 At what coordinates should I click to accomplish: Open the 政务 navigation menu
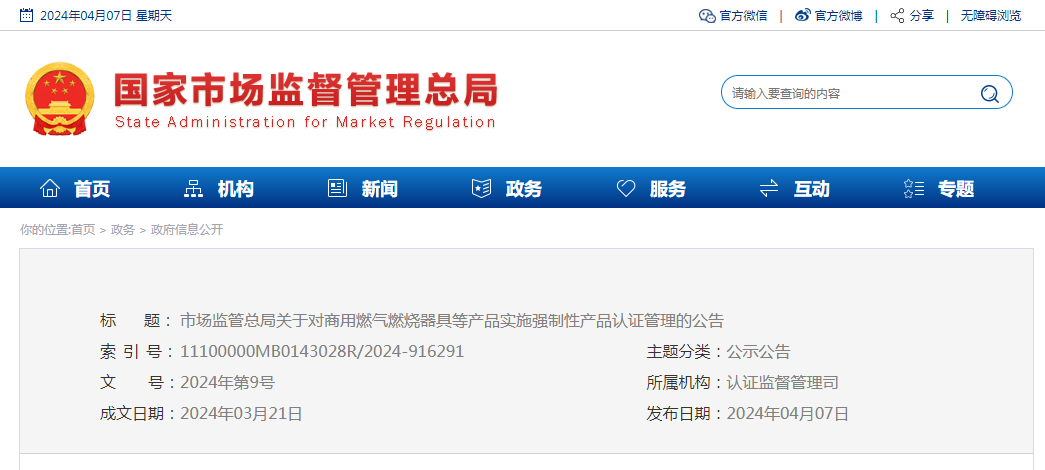pos(524,189)
